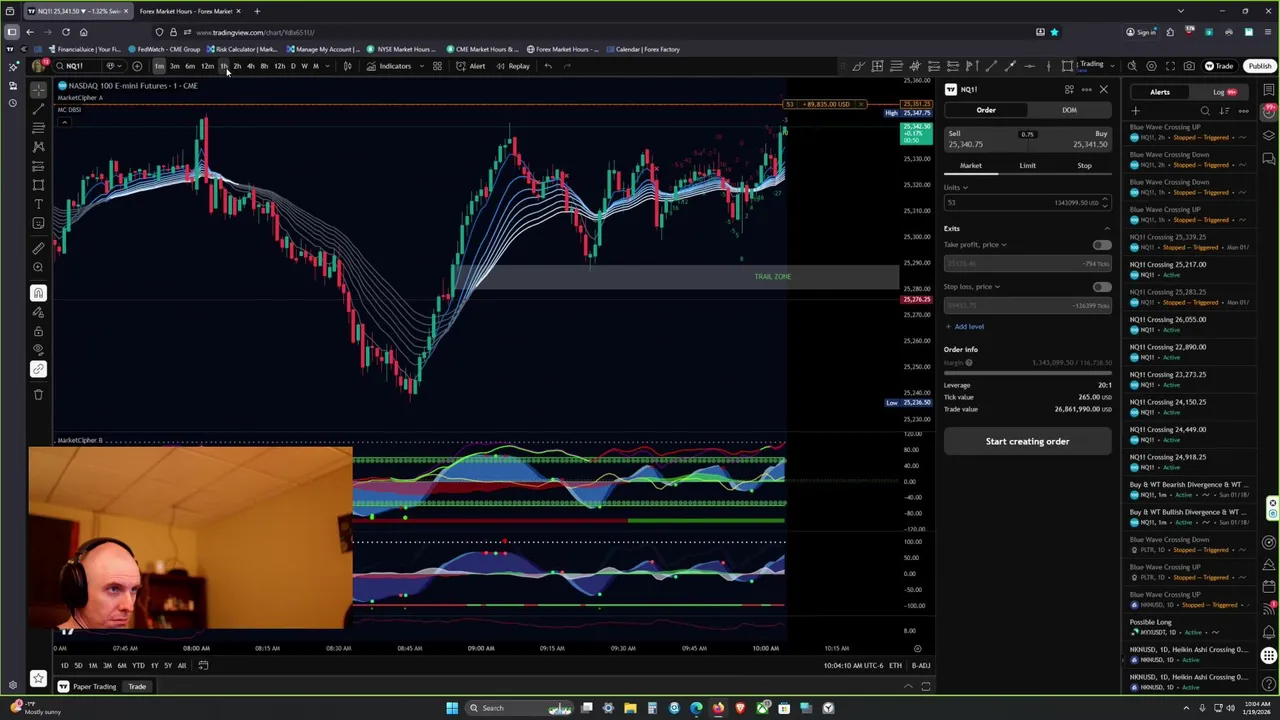This screenshot has height=720, width=1280.
Task: Toggle the magnet mode tool
Action: coord(38,293)
